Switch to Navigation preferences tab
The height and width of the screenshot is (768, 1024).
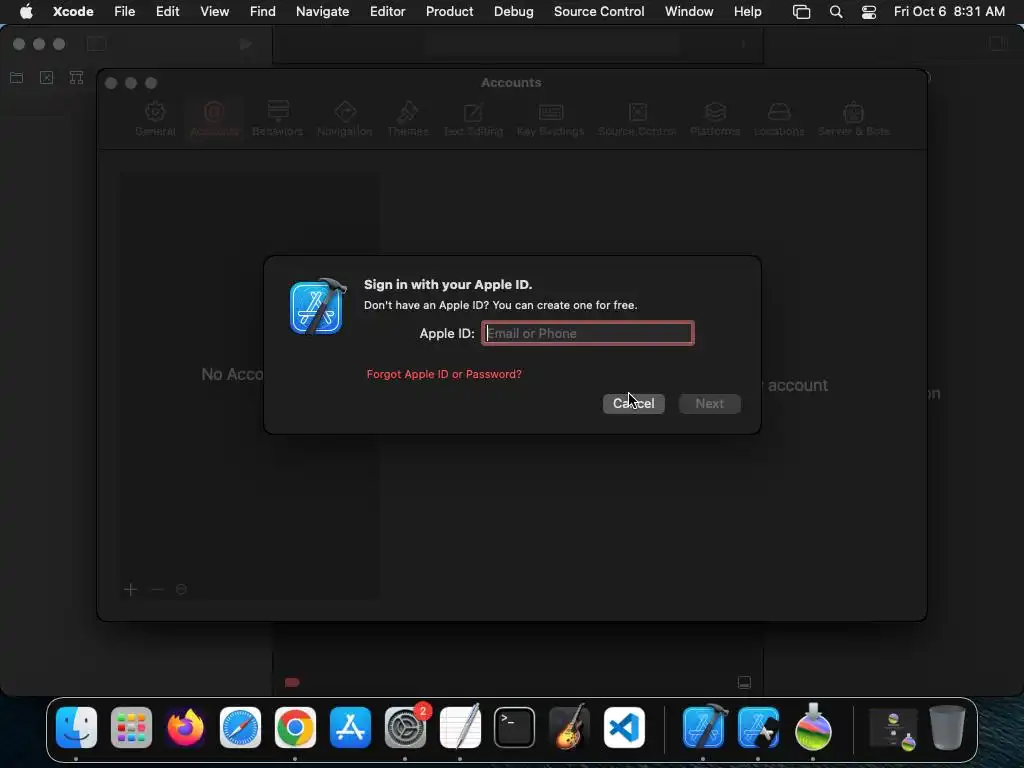coord(345,119)
